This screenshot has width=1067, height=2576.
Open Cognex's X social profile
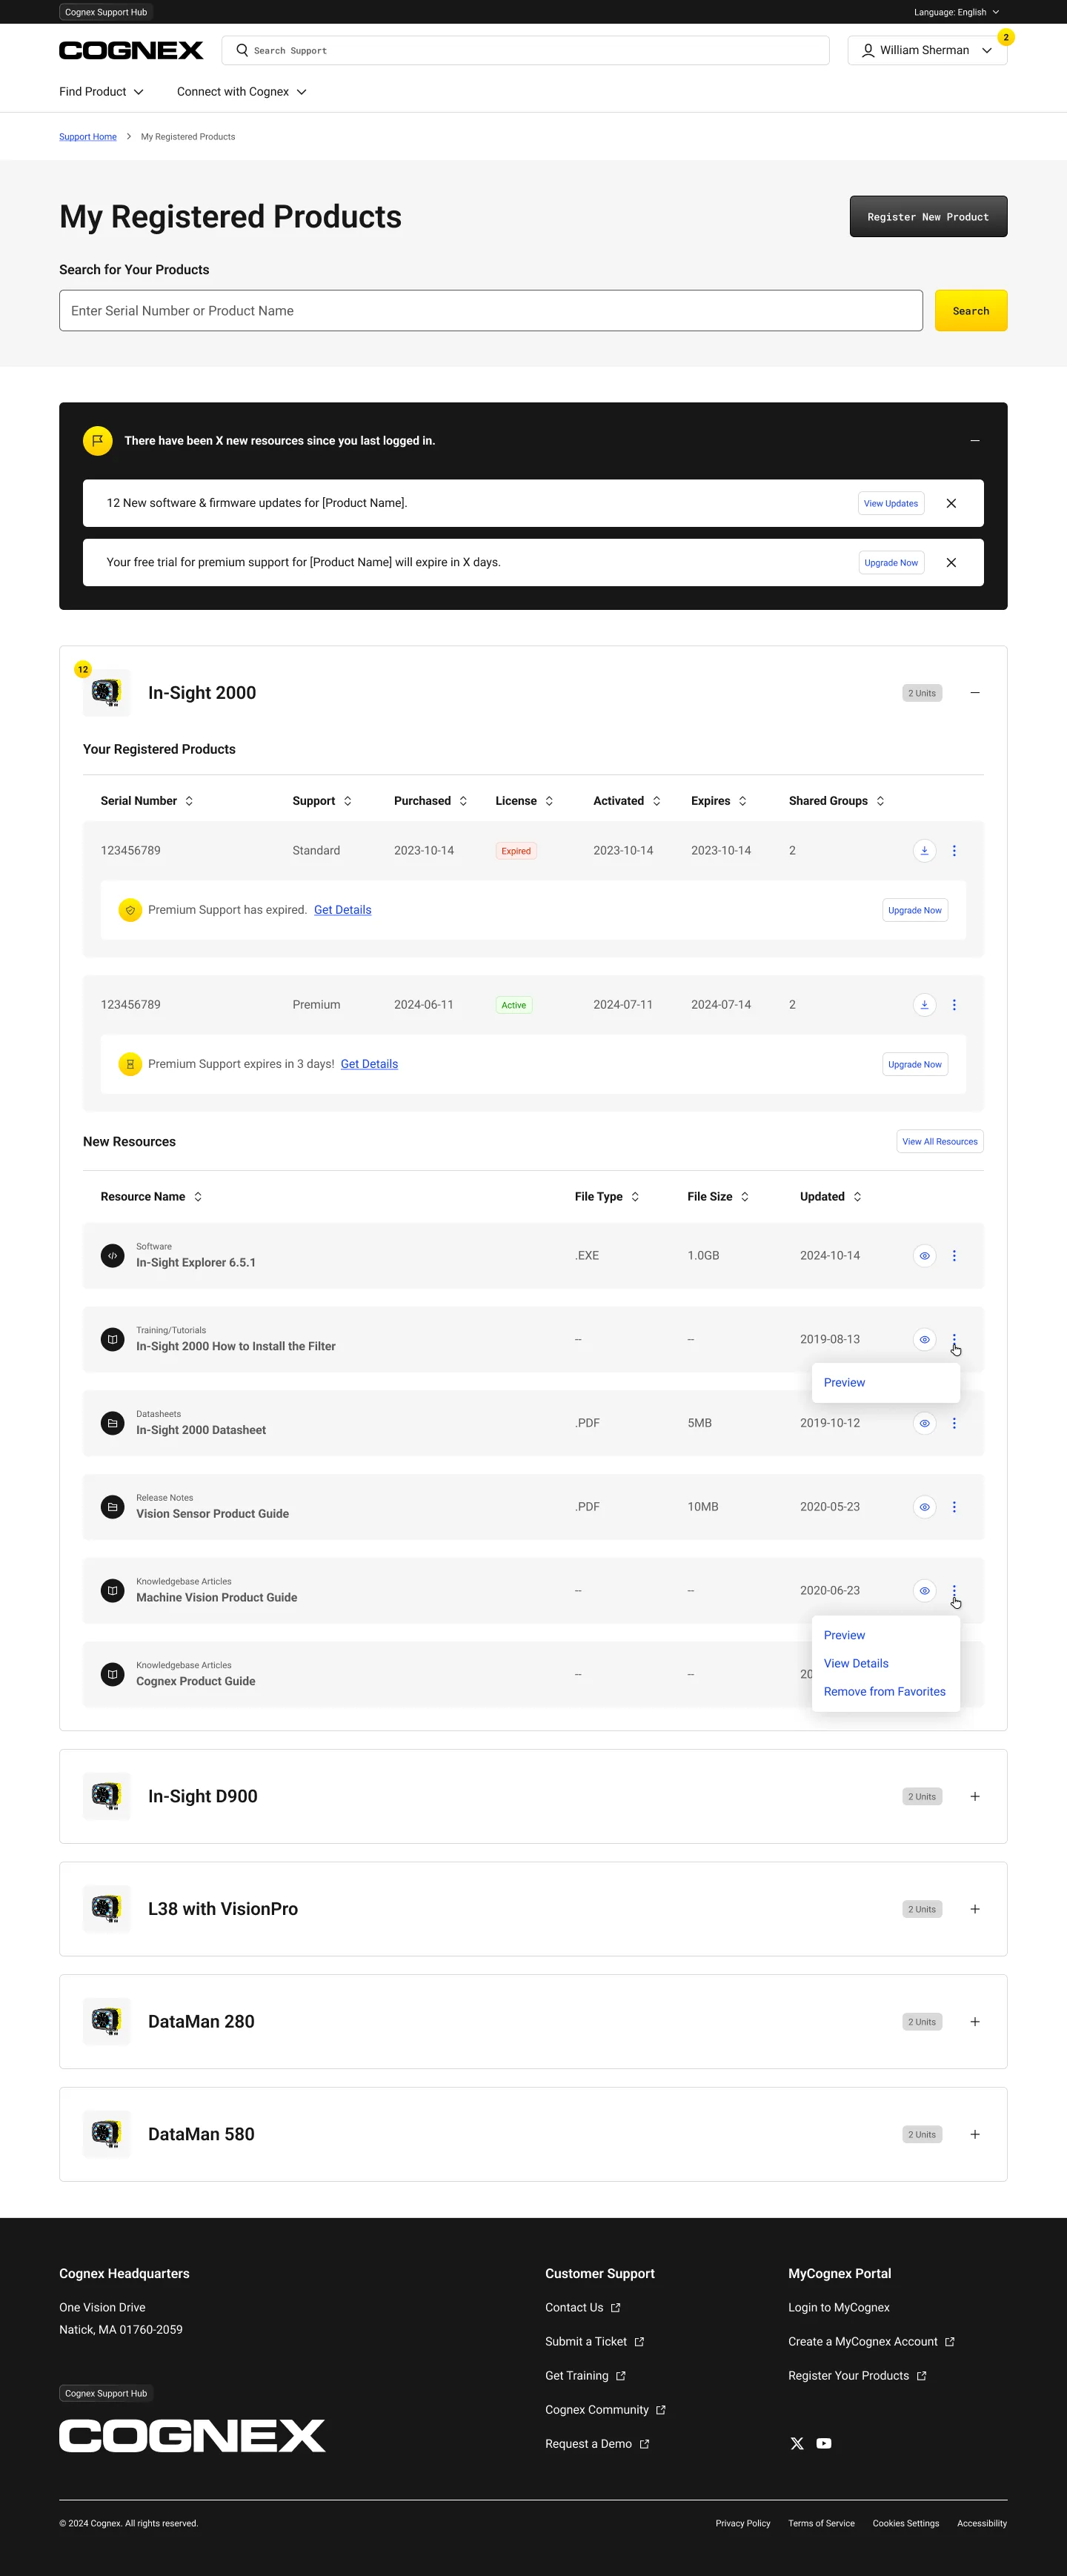(x=797, y=2443)
